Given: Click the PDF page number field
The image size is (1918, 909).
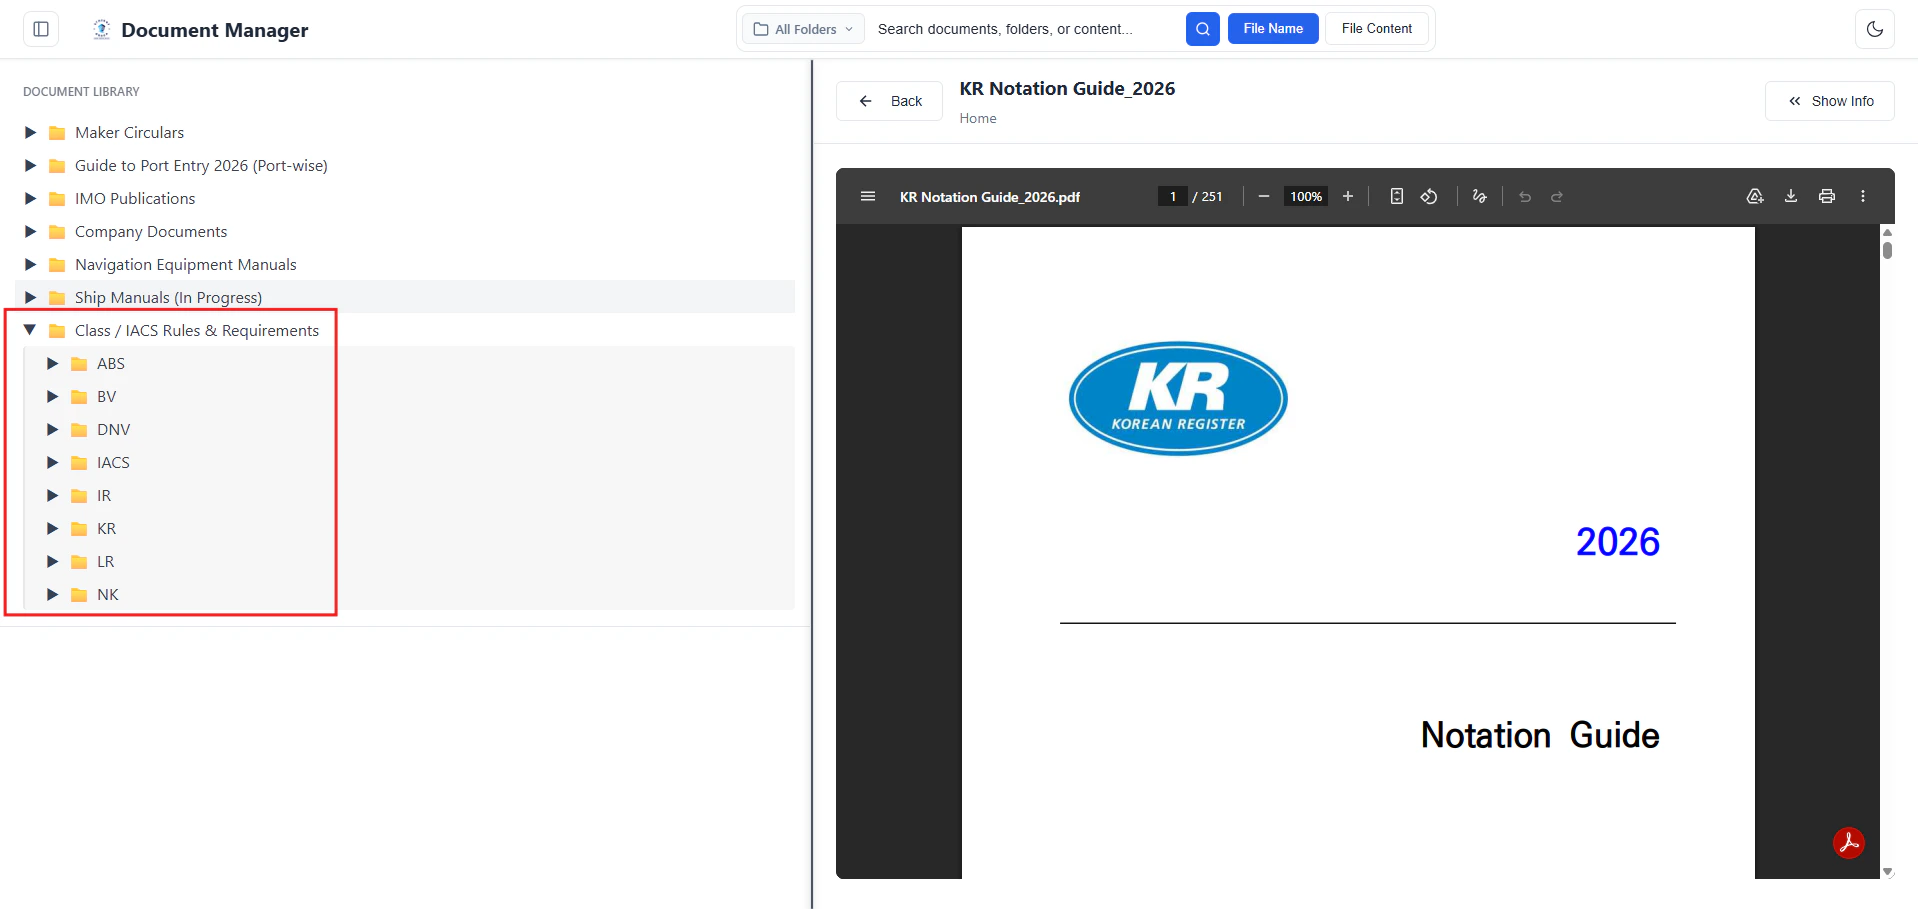Looking at the screenshot, I should 1172,196.
